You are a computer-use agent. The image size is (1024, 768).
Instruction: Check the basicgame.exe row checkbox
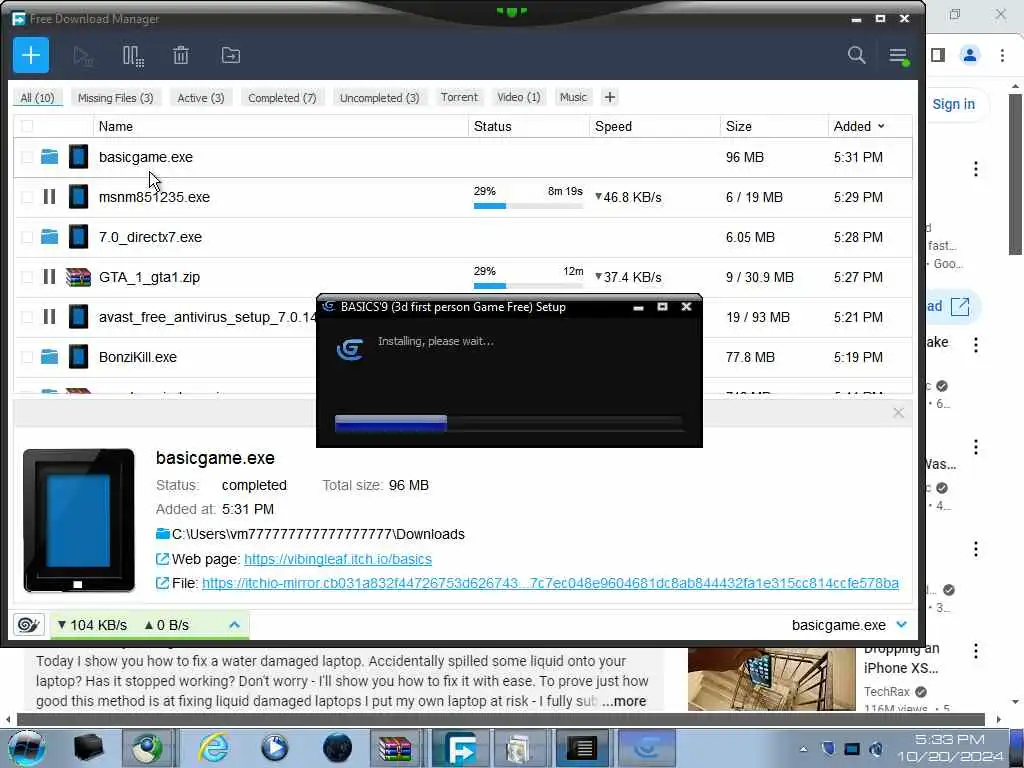click(27, 157)
